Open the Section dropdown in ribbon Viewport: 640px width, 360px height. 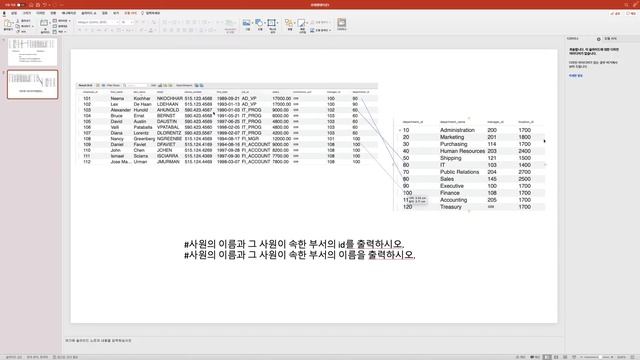click(x=60, y=31)
